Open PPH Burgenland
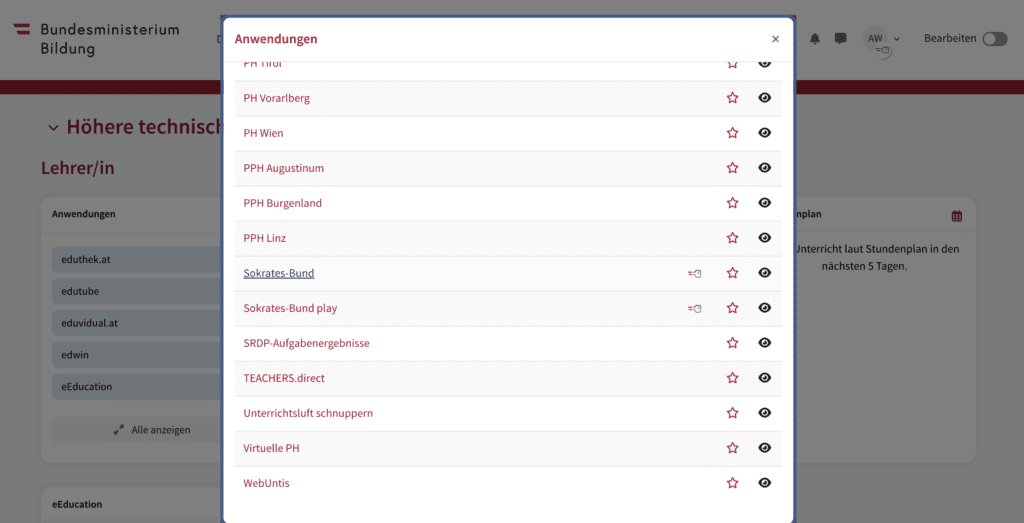The height and width of the screenshot is (523, 1024). click(x=282, y=203)
